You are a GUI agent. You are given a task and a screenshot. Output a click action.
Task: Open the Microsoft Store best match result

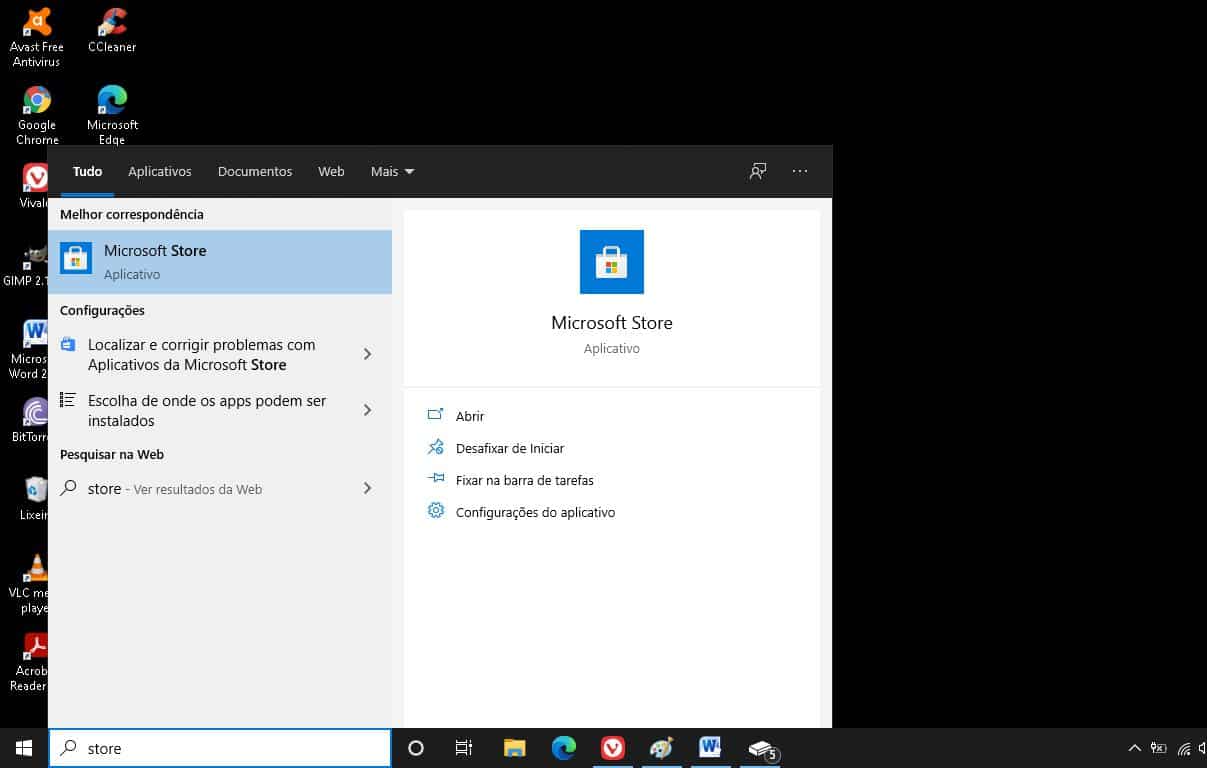[220, 262]
